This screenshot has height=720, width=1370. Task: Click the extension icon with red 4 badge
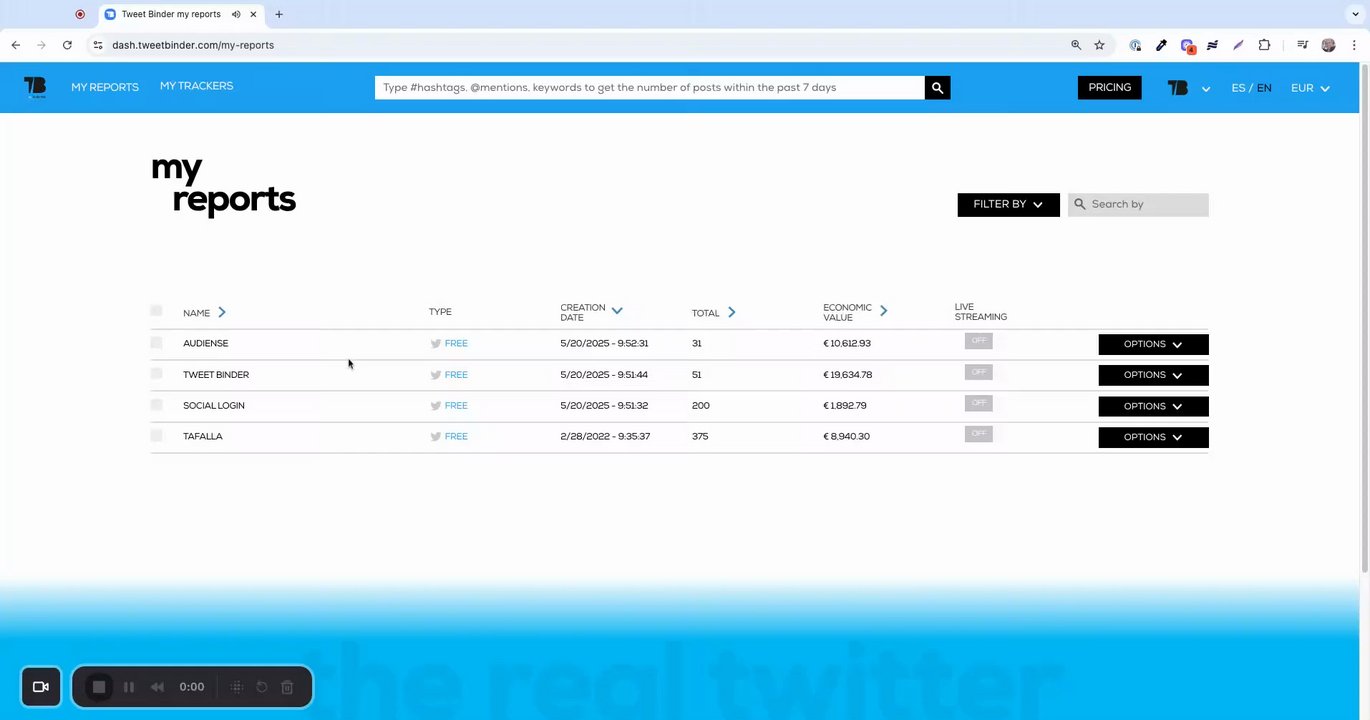(1187, 46)
